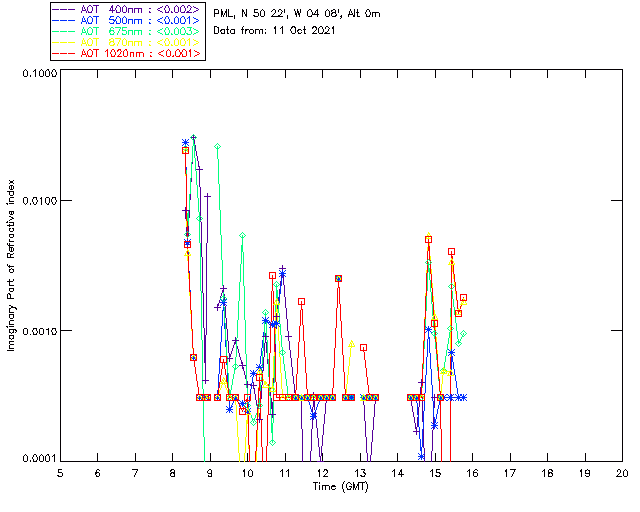
Task: Click the y-axis title Imaginary Part of Refractive index
Action: [x=11, y=265]
